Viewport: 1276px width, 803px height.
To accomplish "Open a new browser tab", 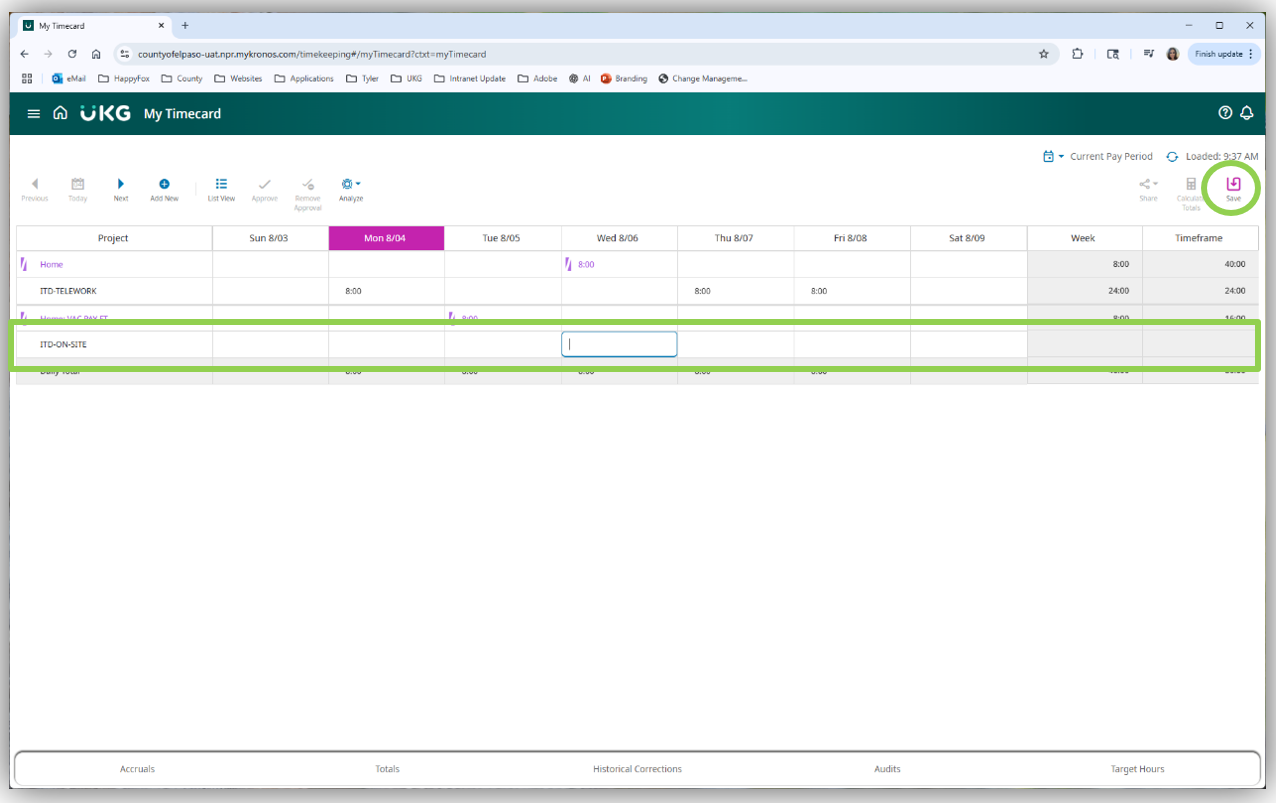I will 185,26.
